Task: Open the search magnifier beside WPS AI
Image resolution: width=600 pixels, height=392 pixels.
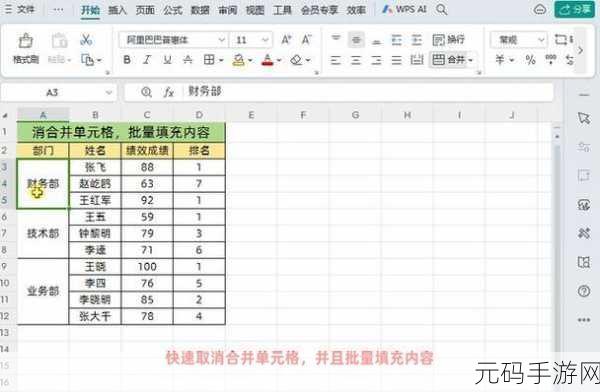Action: pyautogui.click(x=442, y=9)
